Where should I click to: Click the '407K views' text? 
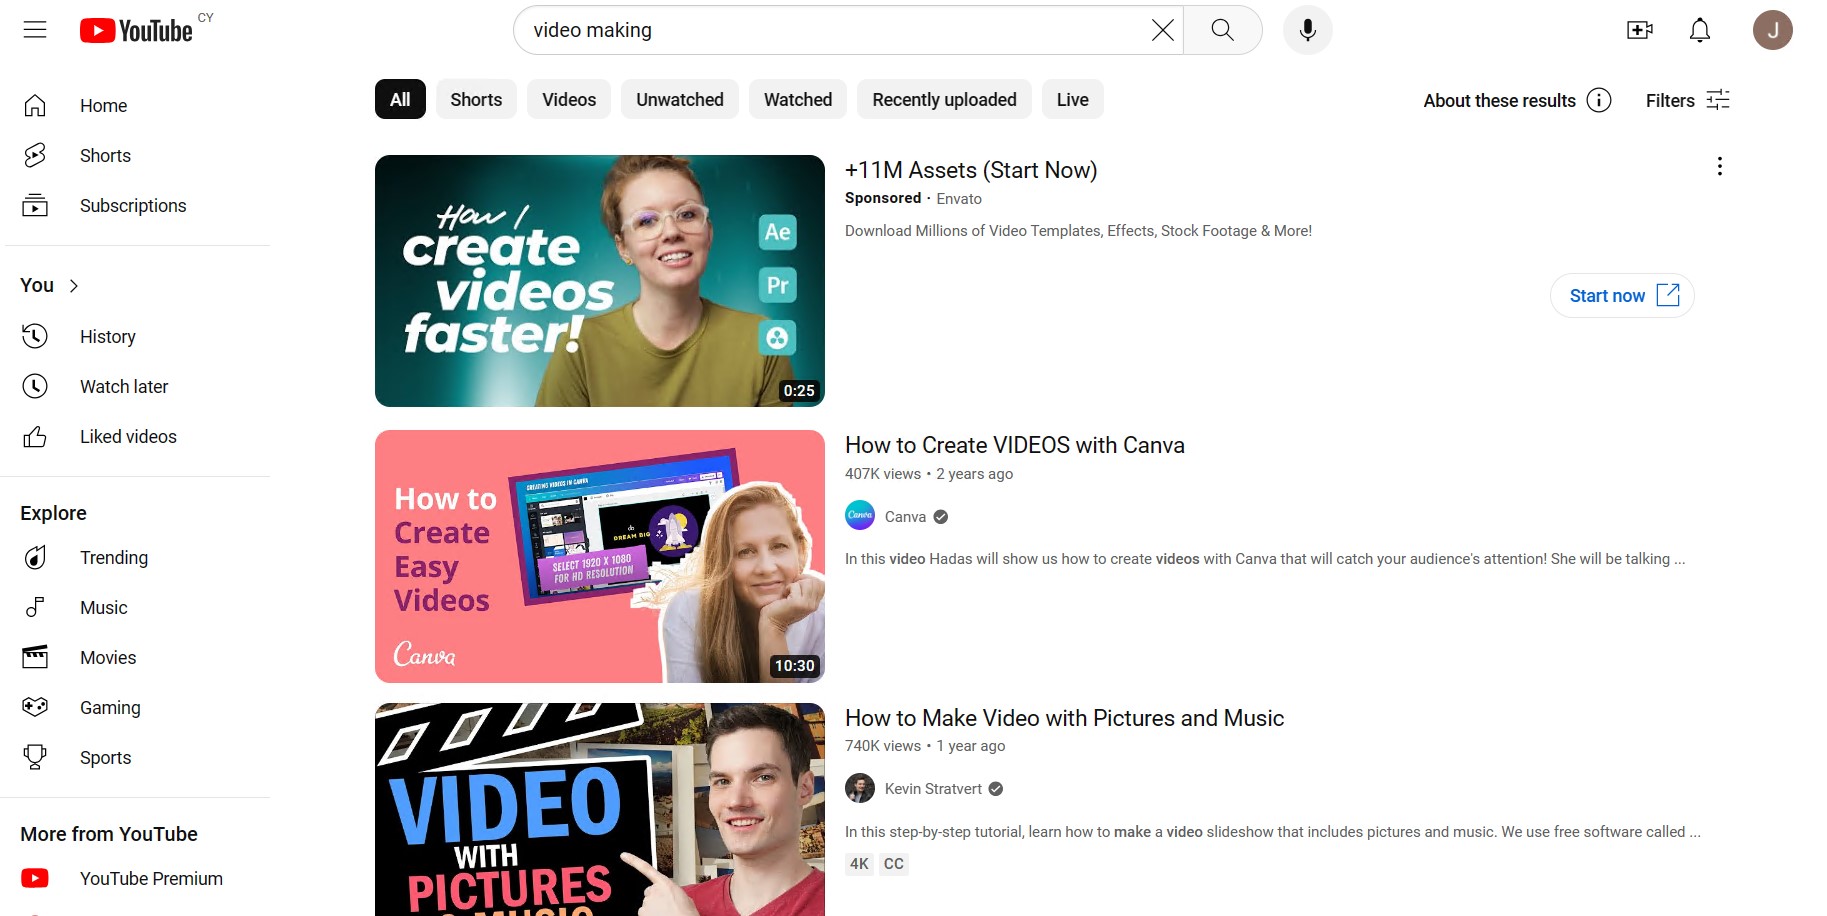(x=883, y=474)
